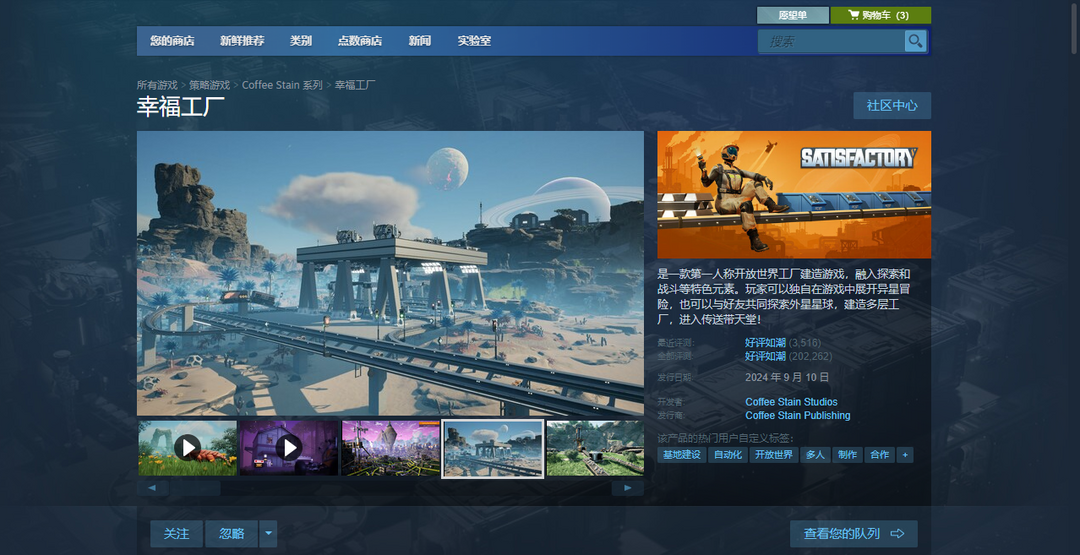
Task: Click the search magnifier icon
Action: (x=915, y=41)
